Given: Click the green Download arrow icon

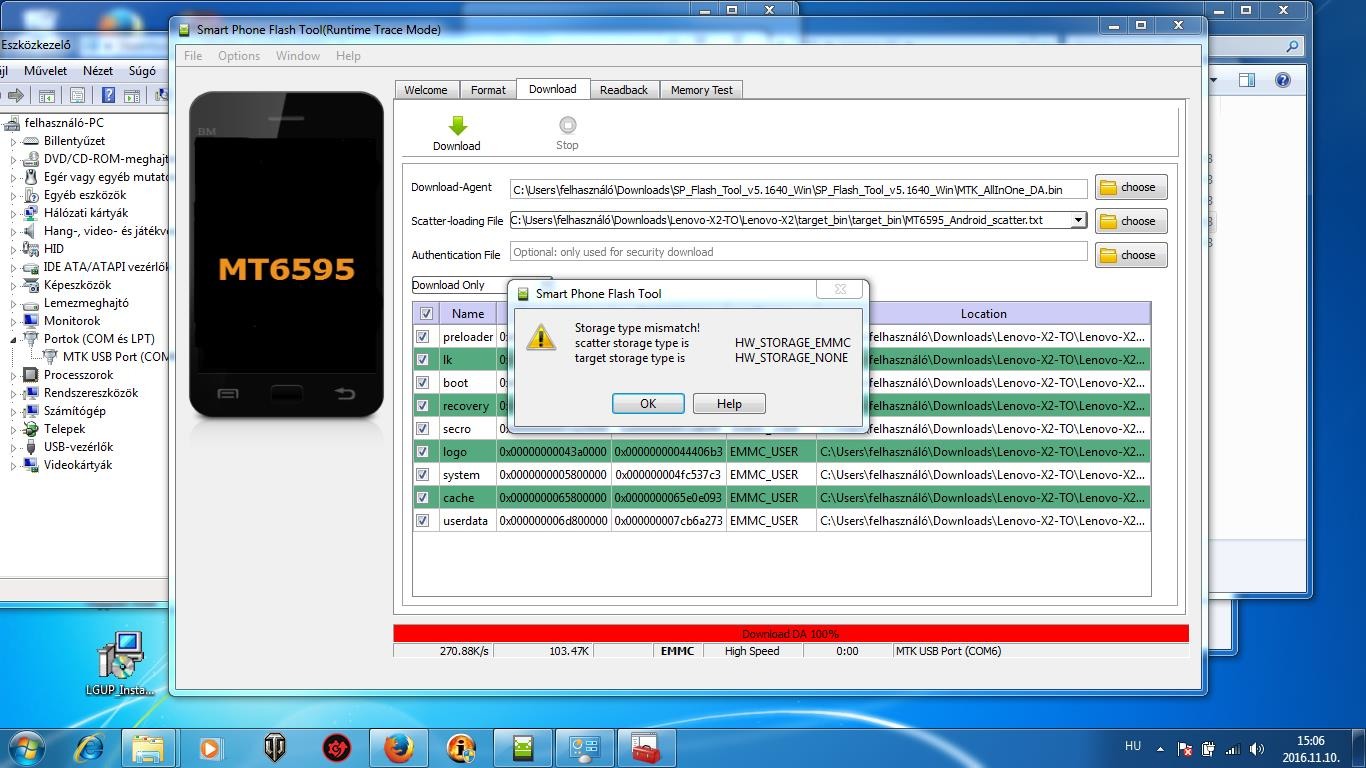Looking at the screenshot, I should (x=457, y=125).
